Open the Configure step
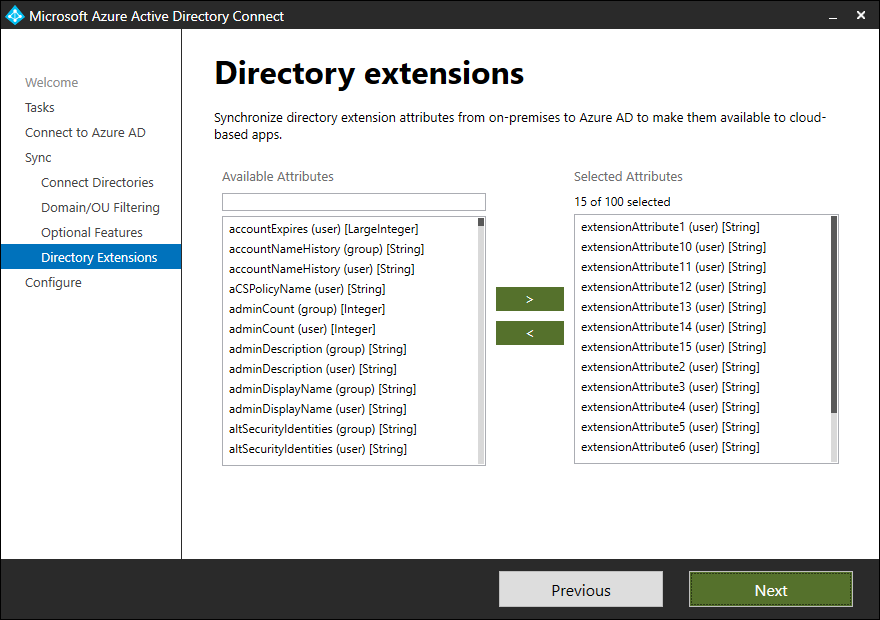The height and width of the screenshot is (620, 880). coord(53,282)
